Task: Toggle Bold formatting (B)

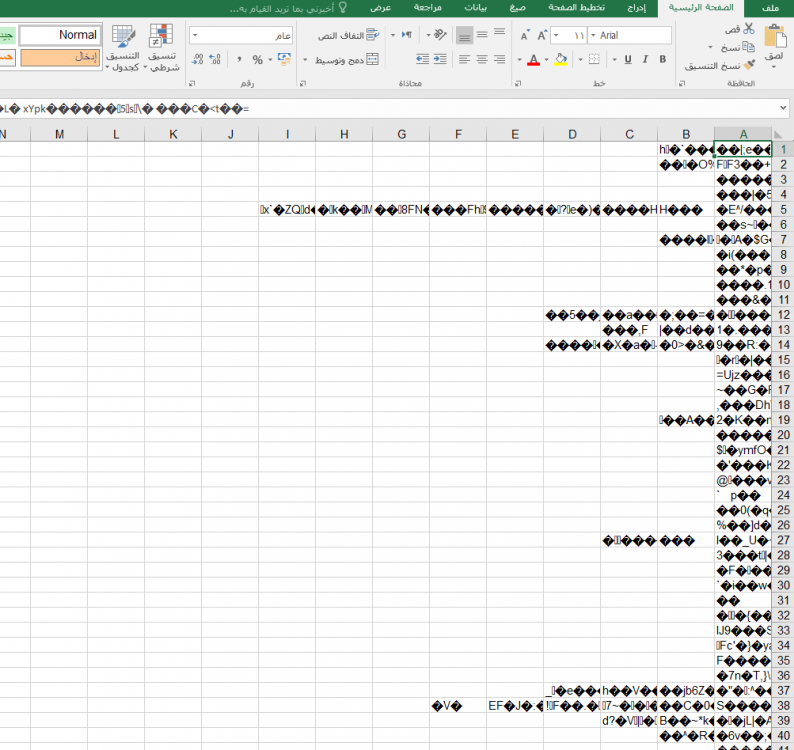Action: (662, 59)
